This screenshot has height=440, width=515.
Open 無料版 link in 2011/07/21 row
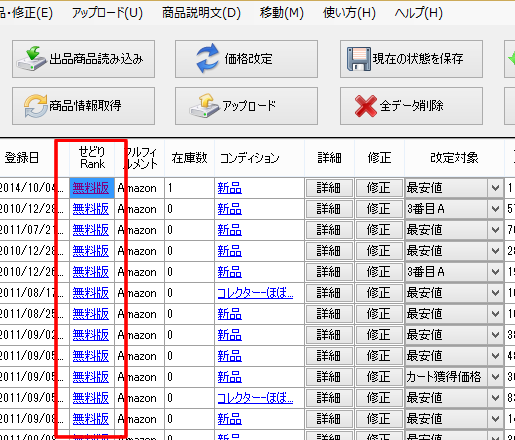coord(91,230)
